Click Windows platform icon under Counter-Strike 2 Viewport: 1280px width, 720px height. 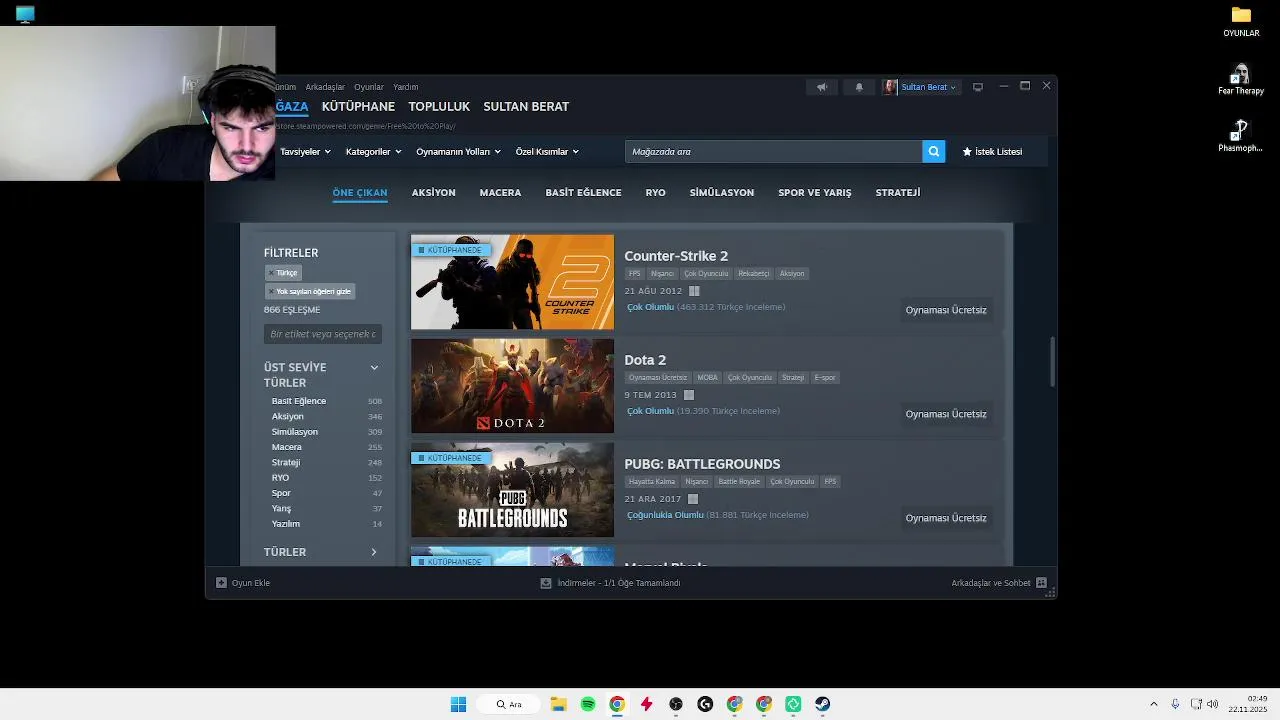[x=694, y=291]
